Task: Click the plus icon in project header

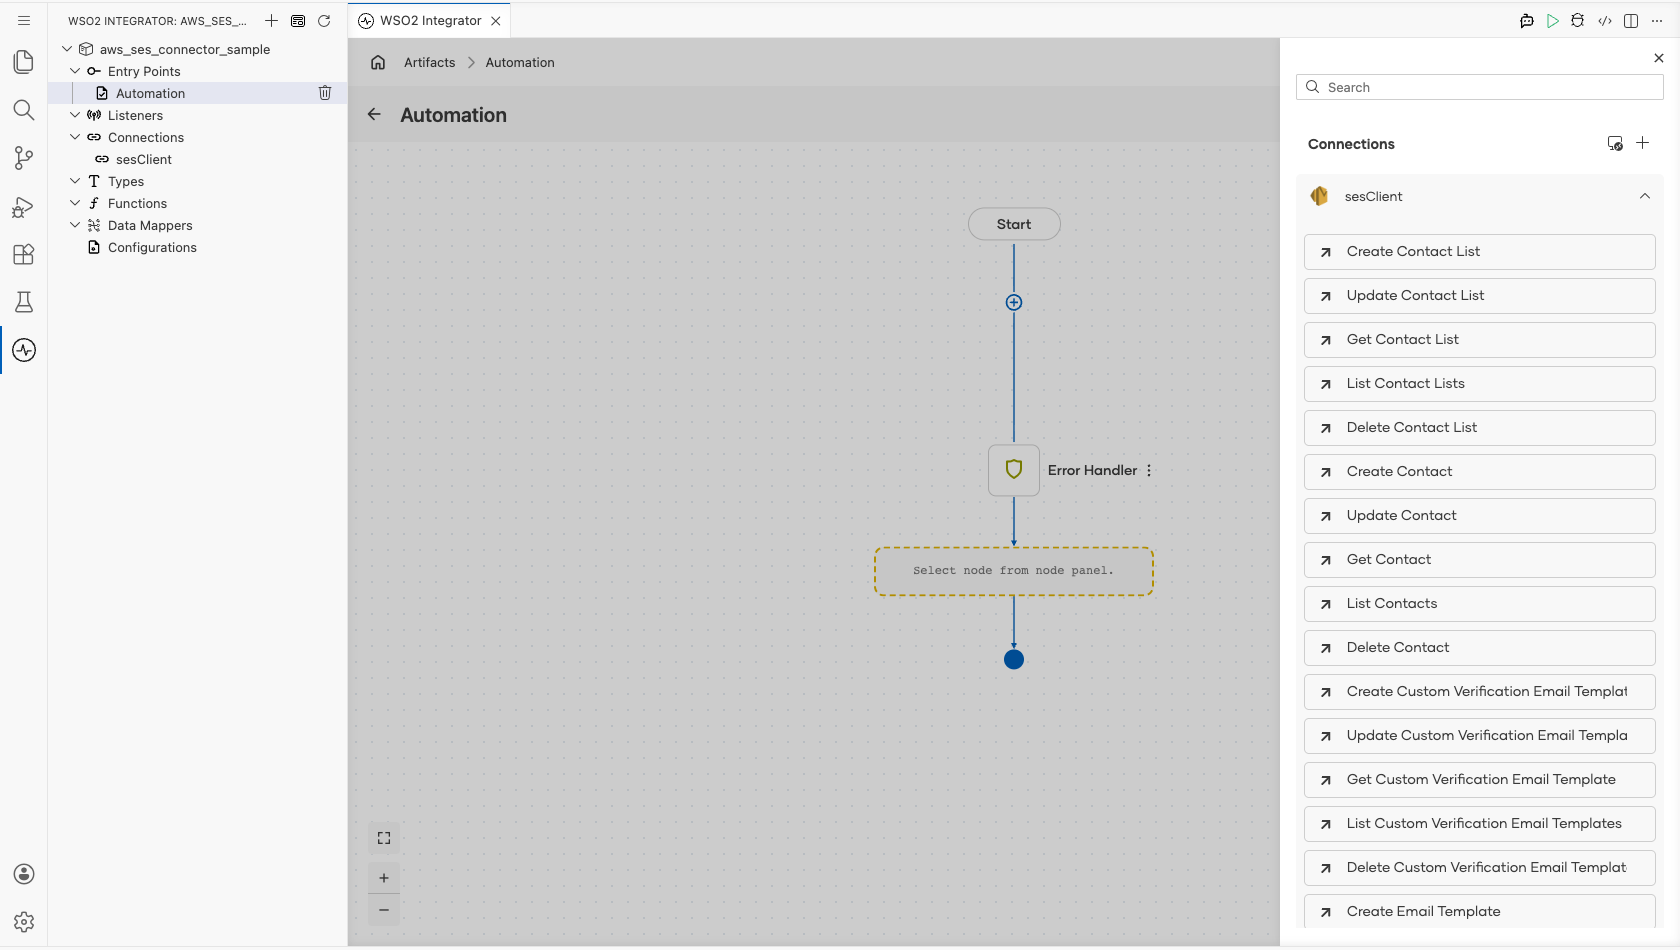Action: pos(271,20)
